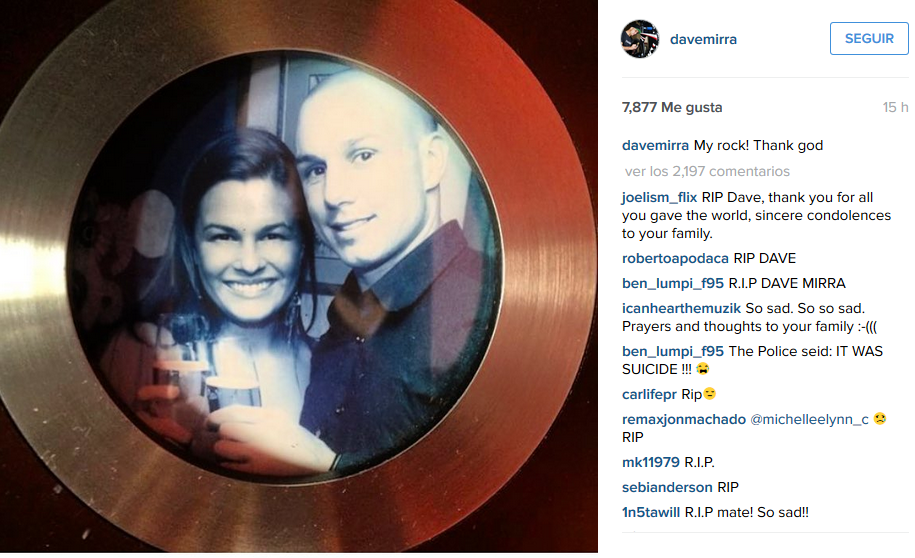Open mk11979 commenter profile
915x558 pixels.
651,462
